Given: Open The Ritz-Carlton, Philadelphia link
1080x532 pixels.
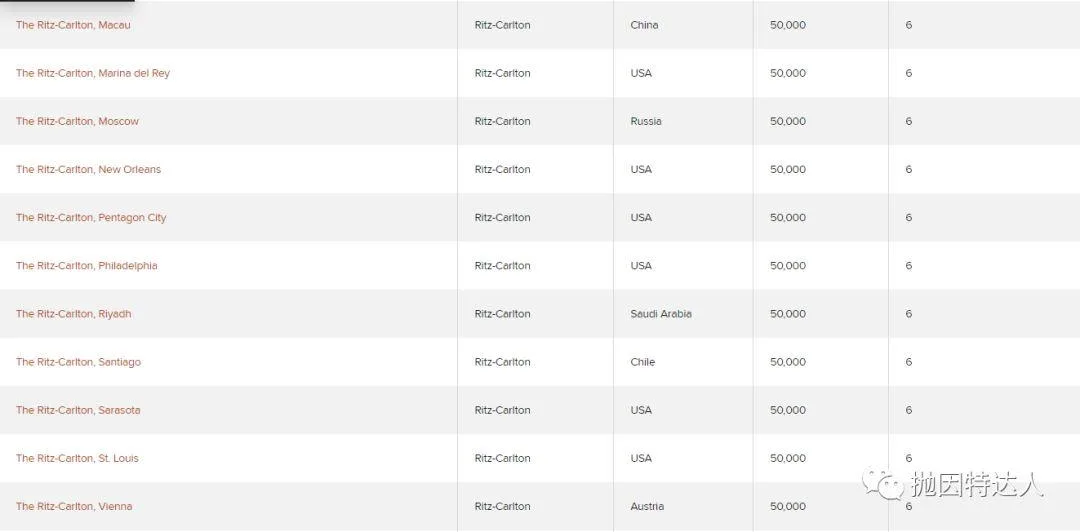Looking at the screenshot, I should click(87, 266).
